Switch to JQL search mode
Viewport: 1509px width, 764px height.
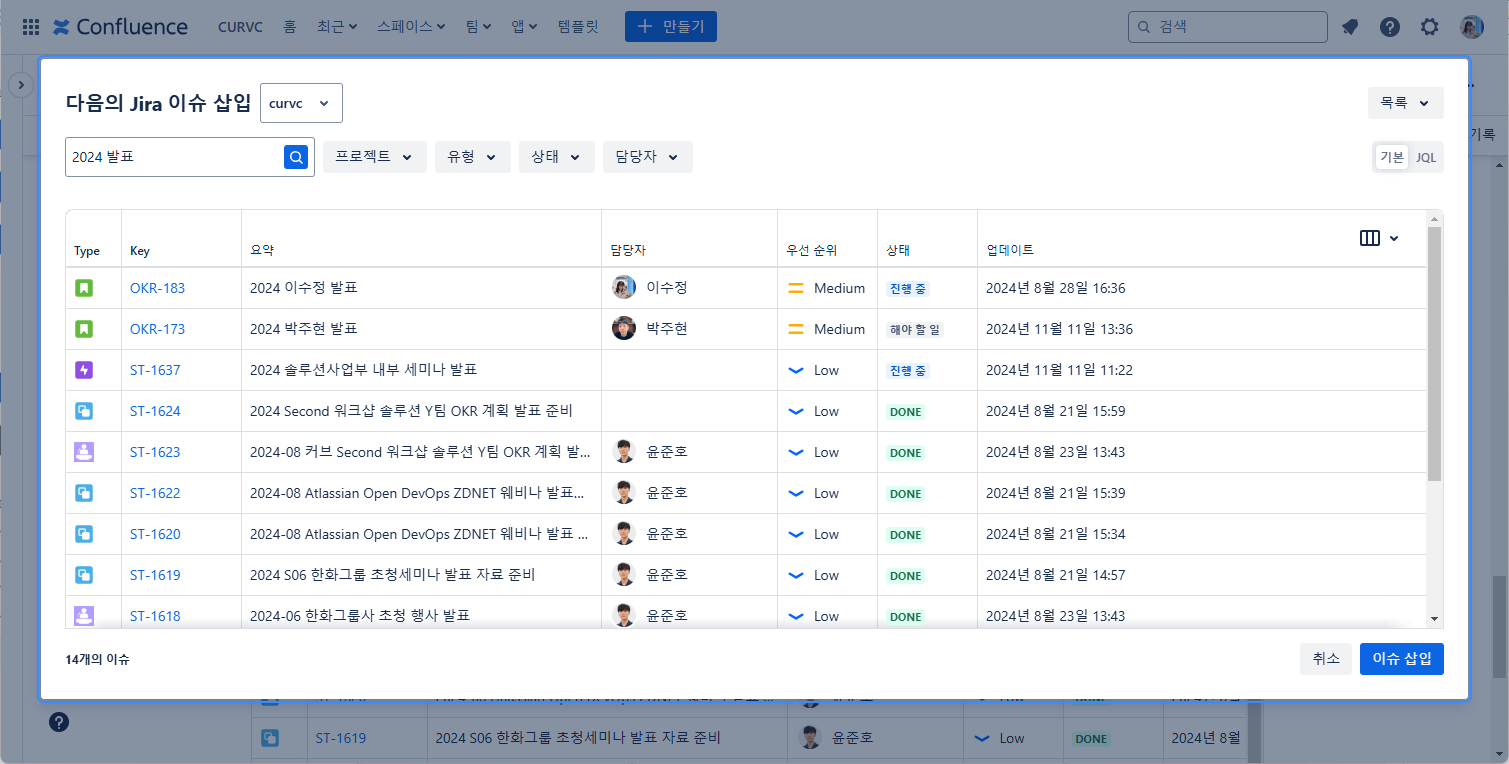tap(1426, 157)
